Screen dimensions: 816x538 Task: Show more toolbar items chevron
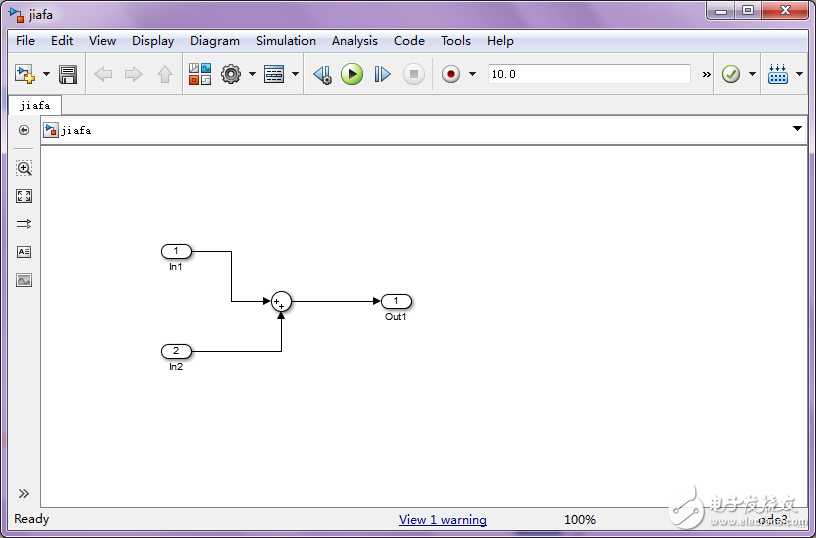tap(706, 74)
